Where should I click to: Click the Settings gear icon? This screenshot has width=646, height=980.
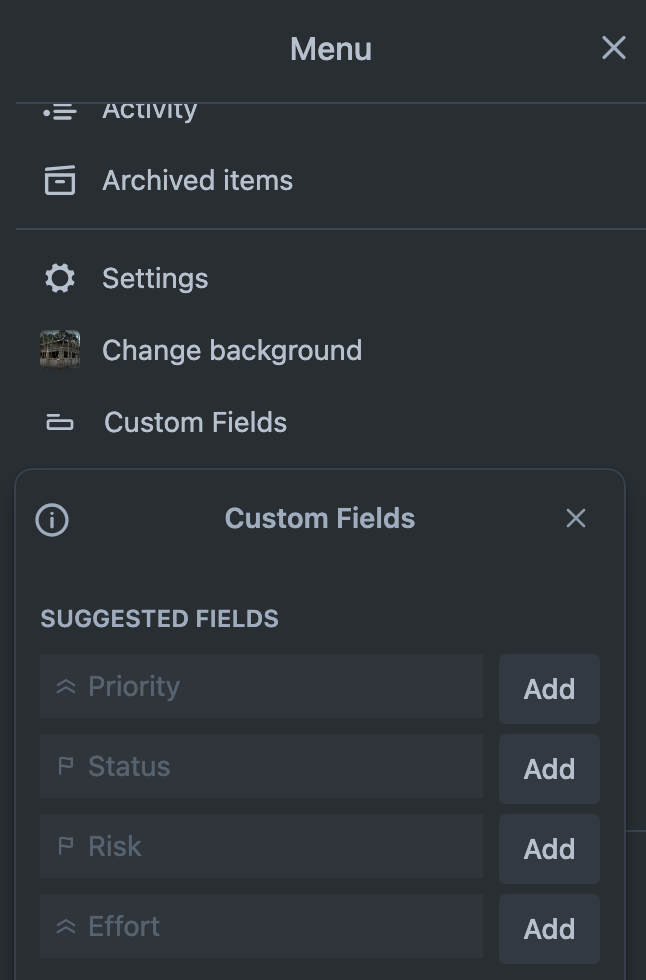(x=60, y=278)
